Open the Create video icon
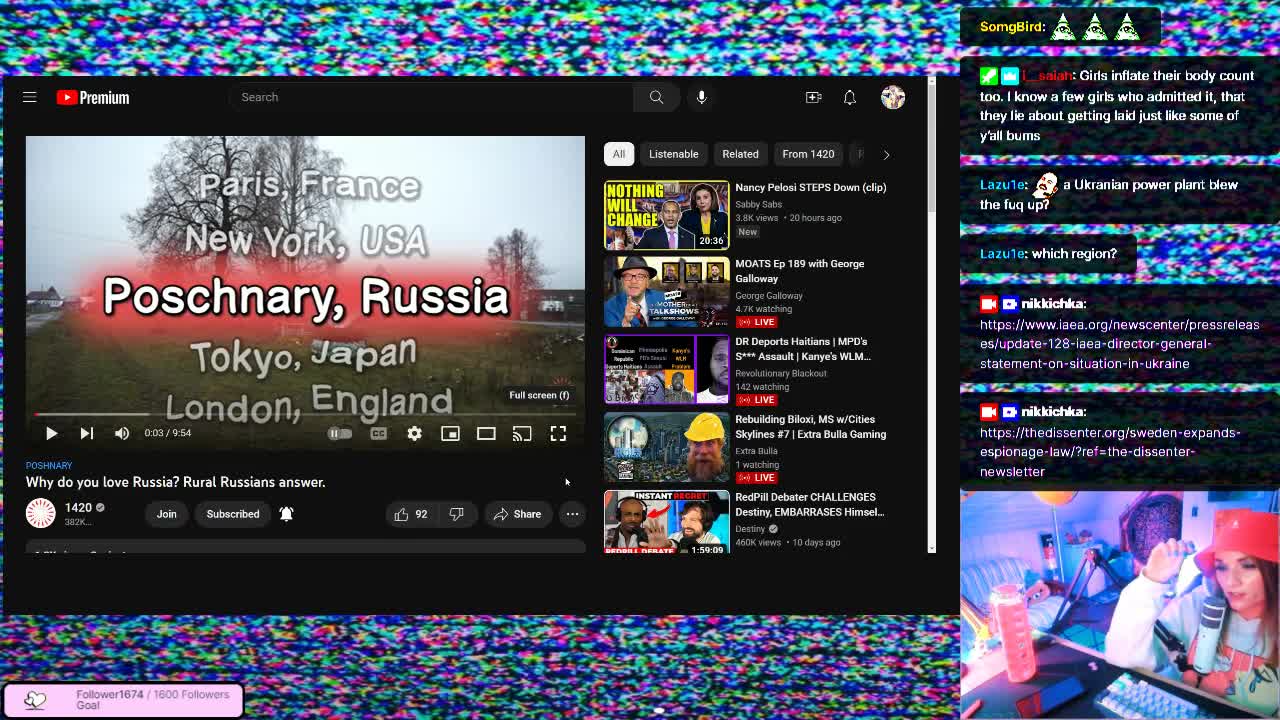1280x720 pixels. tap(813, 97)
